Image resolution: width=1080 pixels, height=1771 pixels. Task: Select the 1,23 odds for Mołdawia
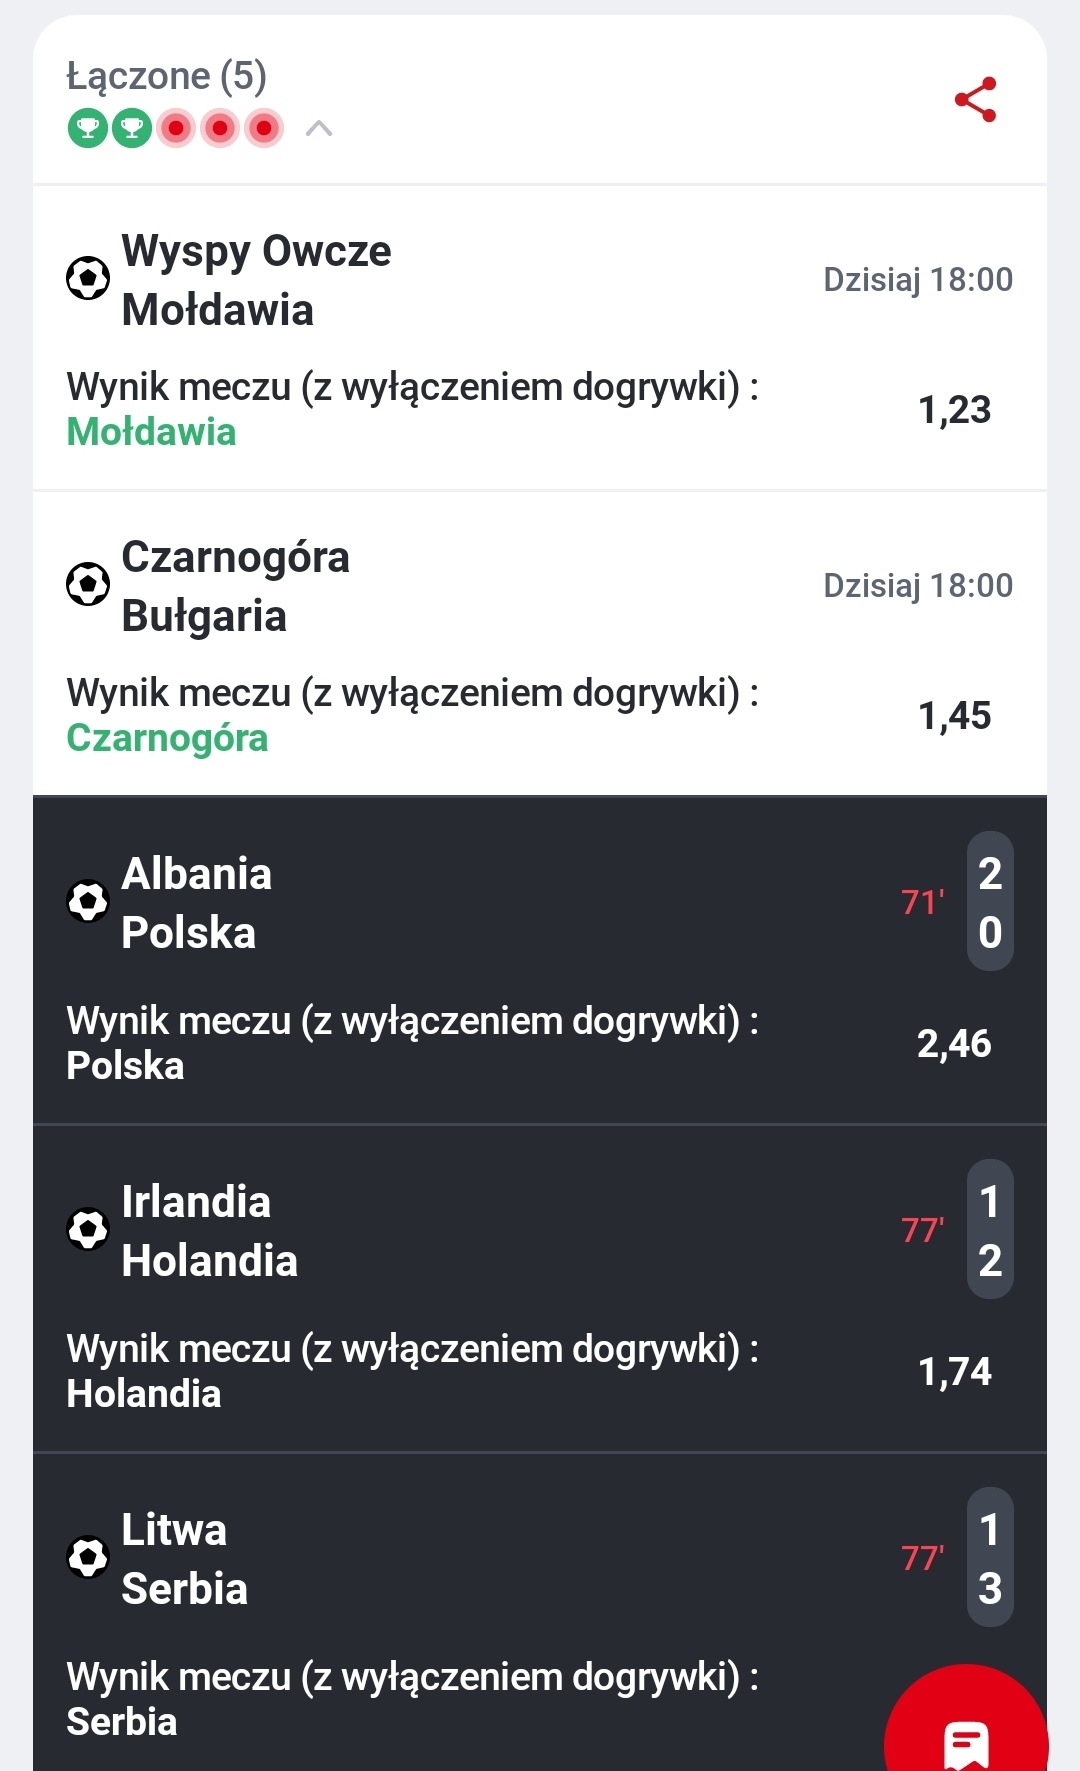(954, 410)
